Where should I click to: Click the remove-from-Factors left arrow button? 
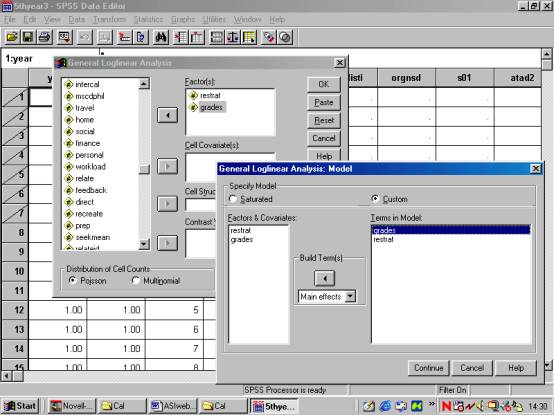pyautogui.click(x=167, y=115)
